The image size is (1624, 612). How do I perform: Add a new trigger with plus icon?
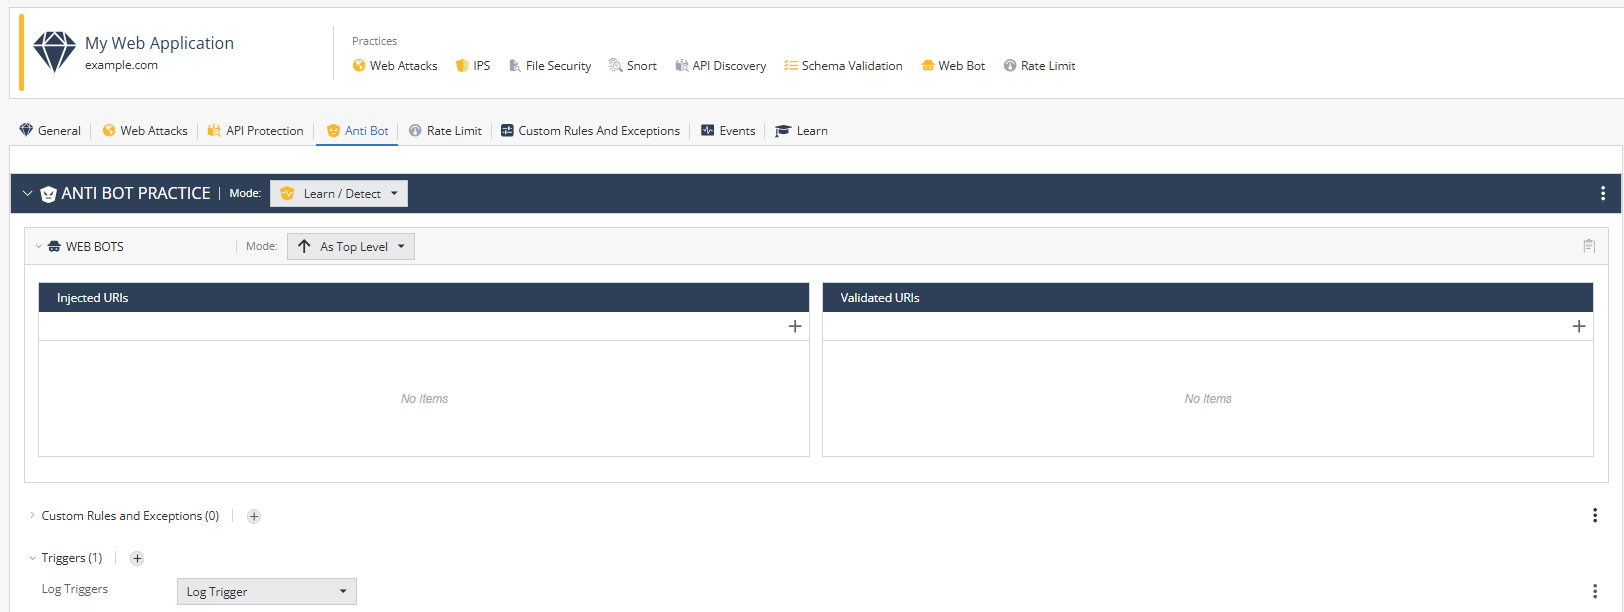coord(137,558)
